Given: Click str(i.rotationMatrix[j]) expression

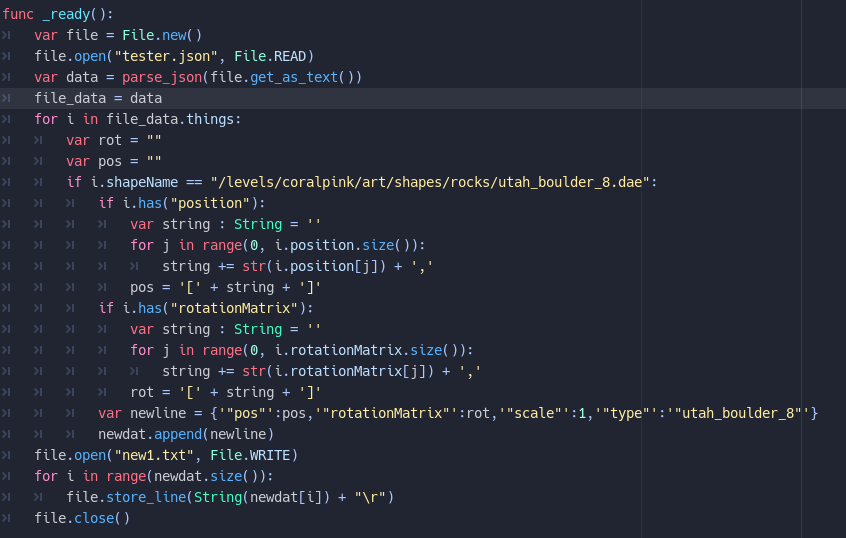Looking at the screenshot, I should [338, 372].
